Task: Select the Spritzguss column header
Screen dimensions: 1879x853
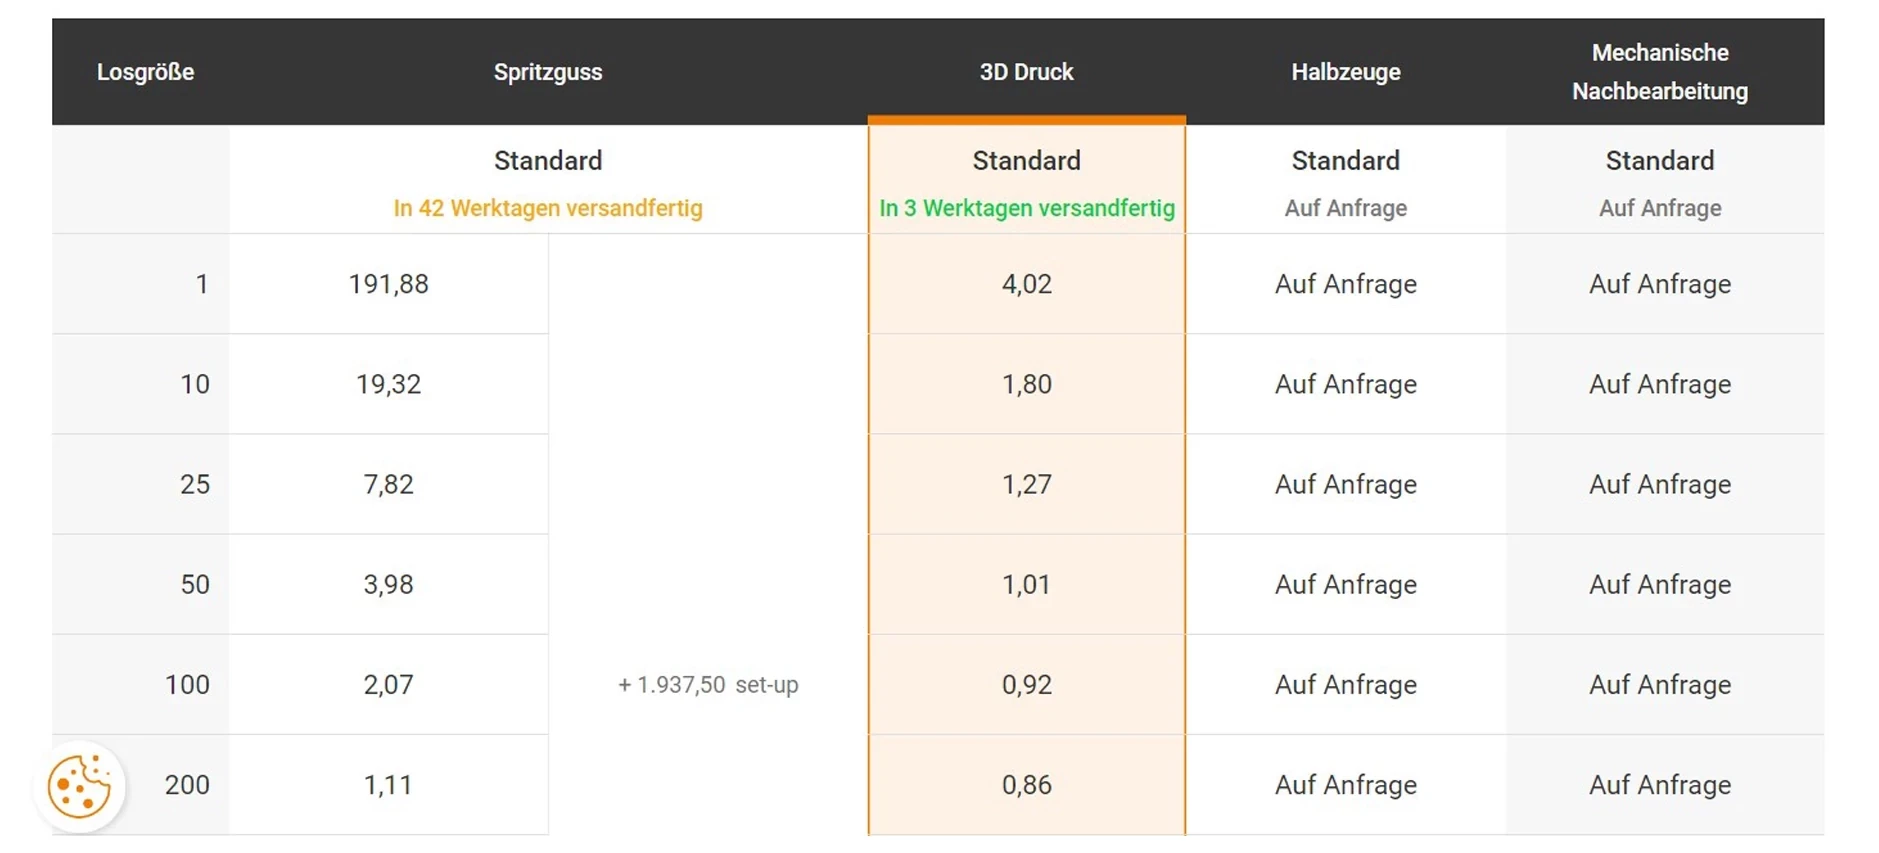Action: coord(548,72)
